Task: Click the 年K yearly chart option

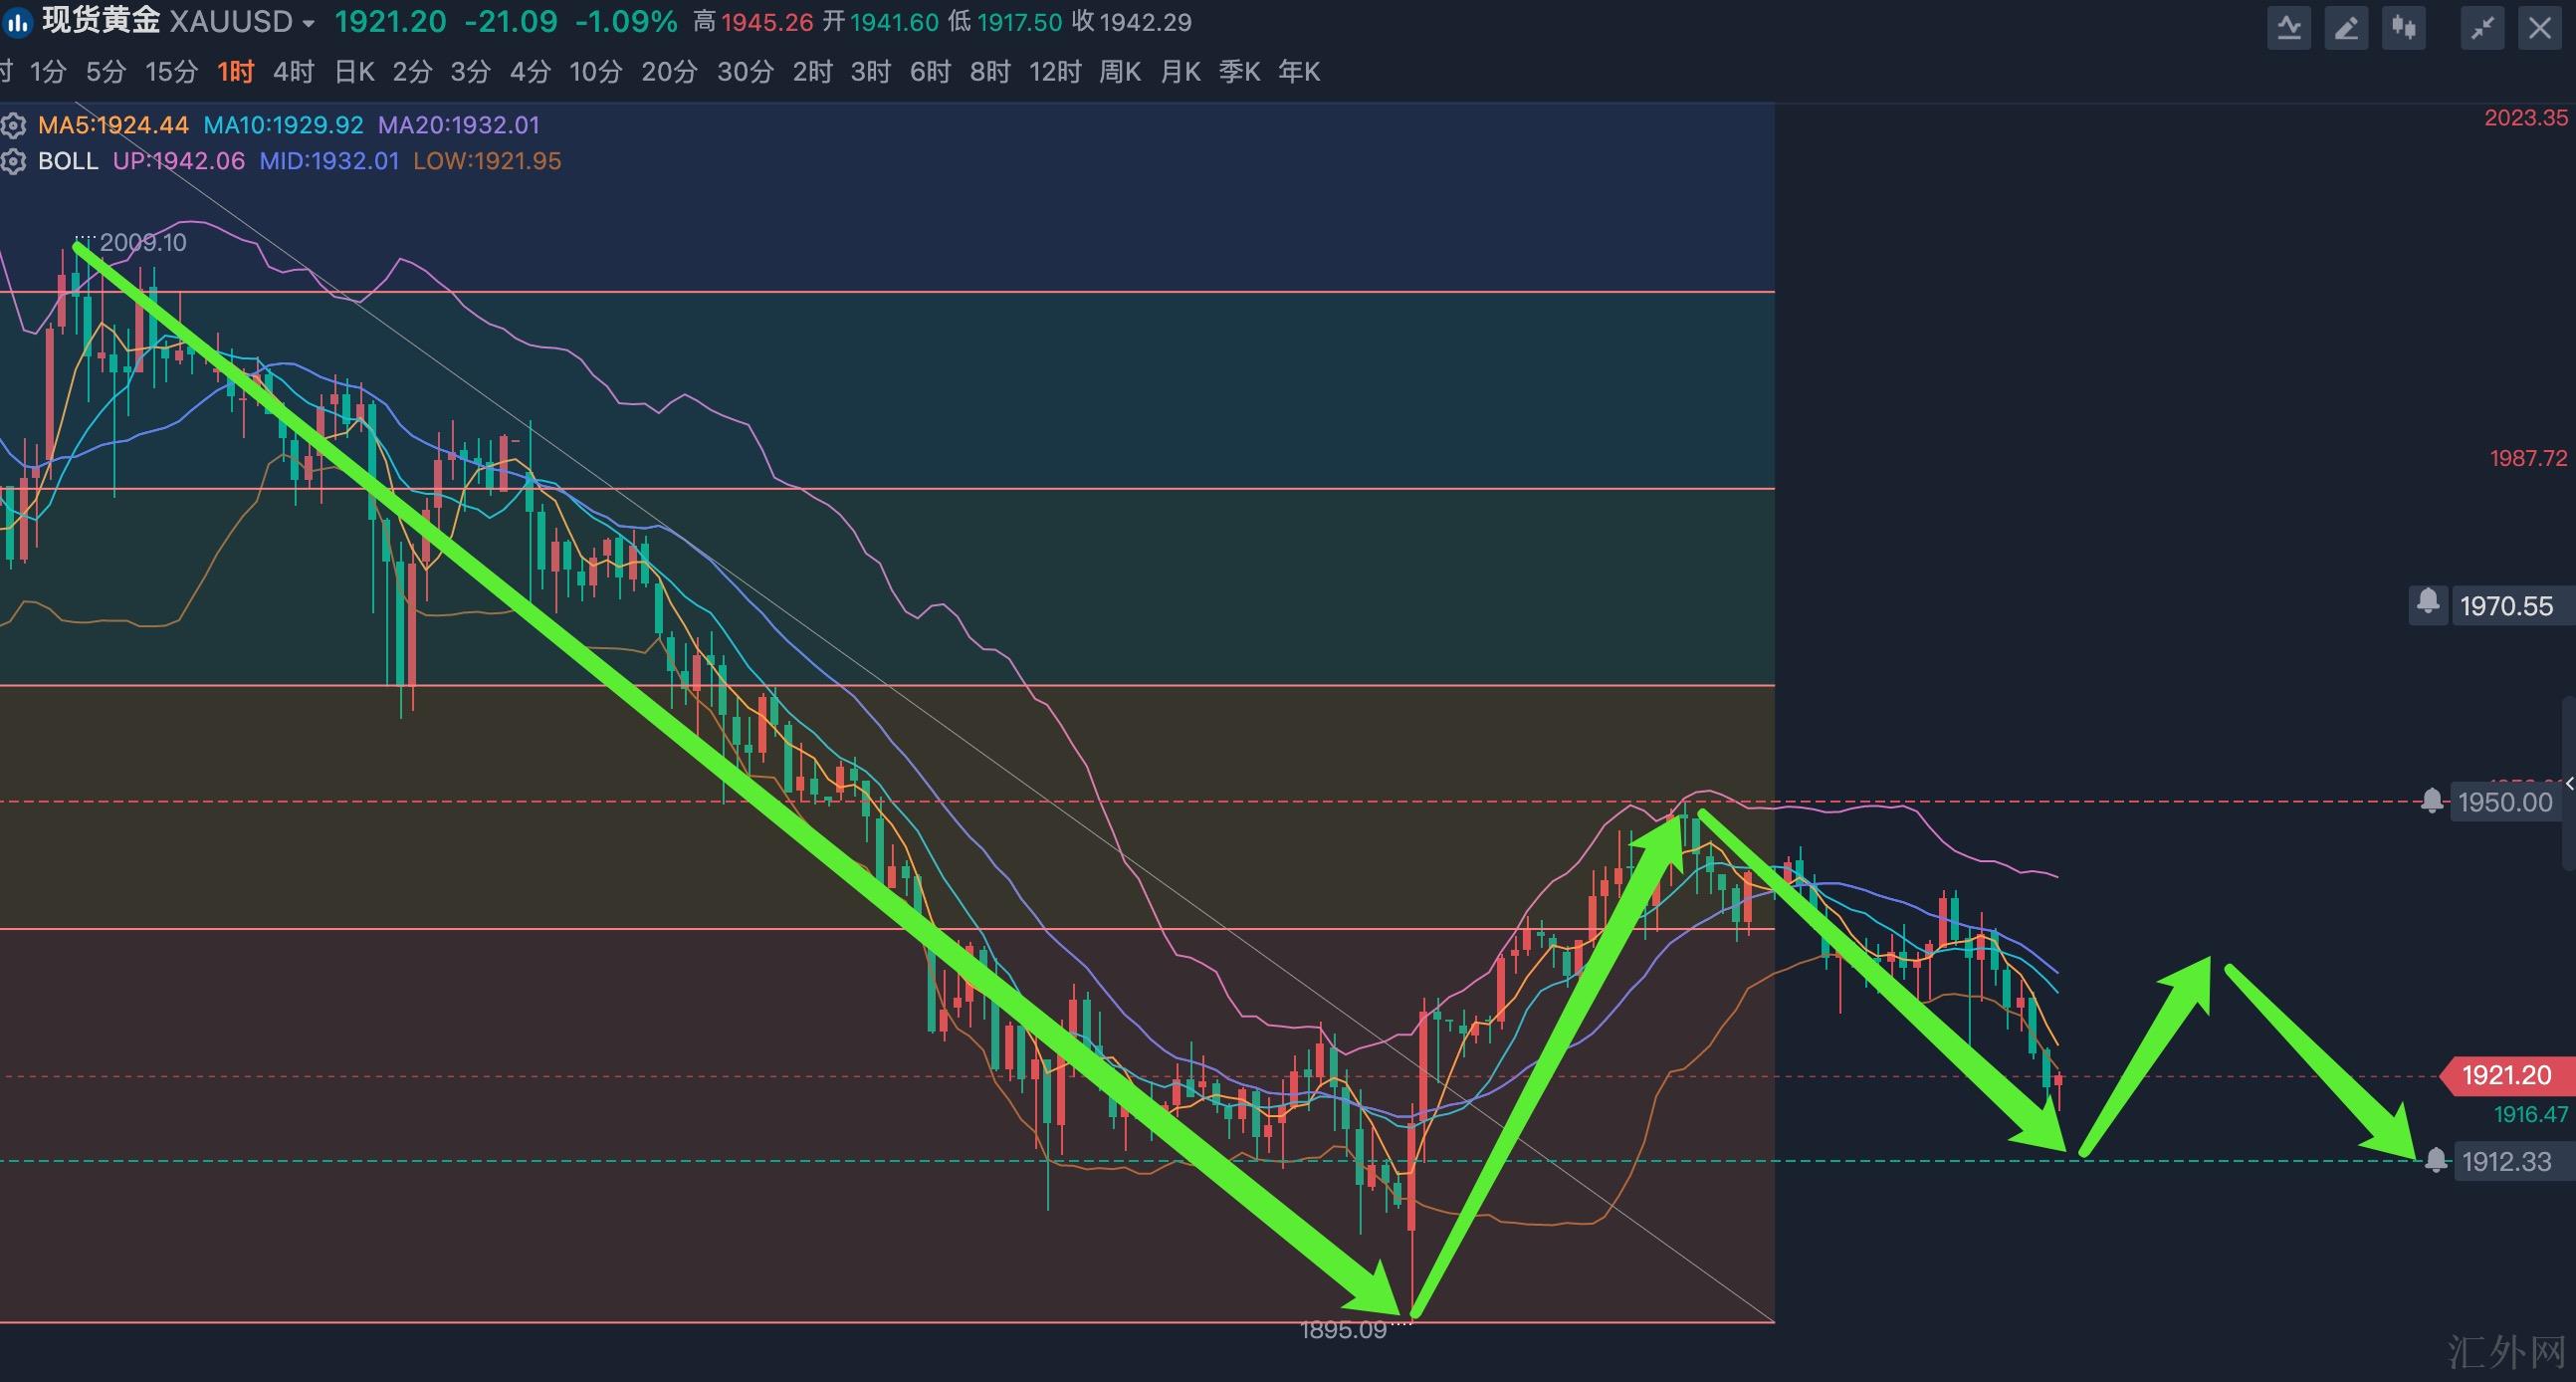Action: click(1299, 72)
